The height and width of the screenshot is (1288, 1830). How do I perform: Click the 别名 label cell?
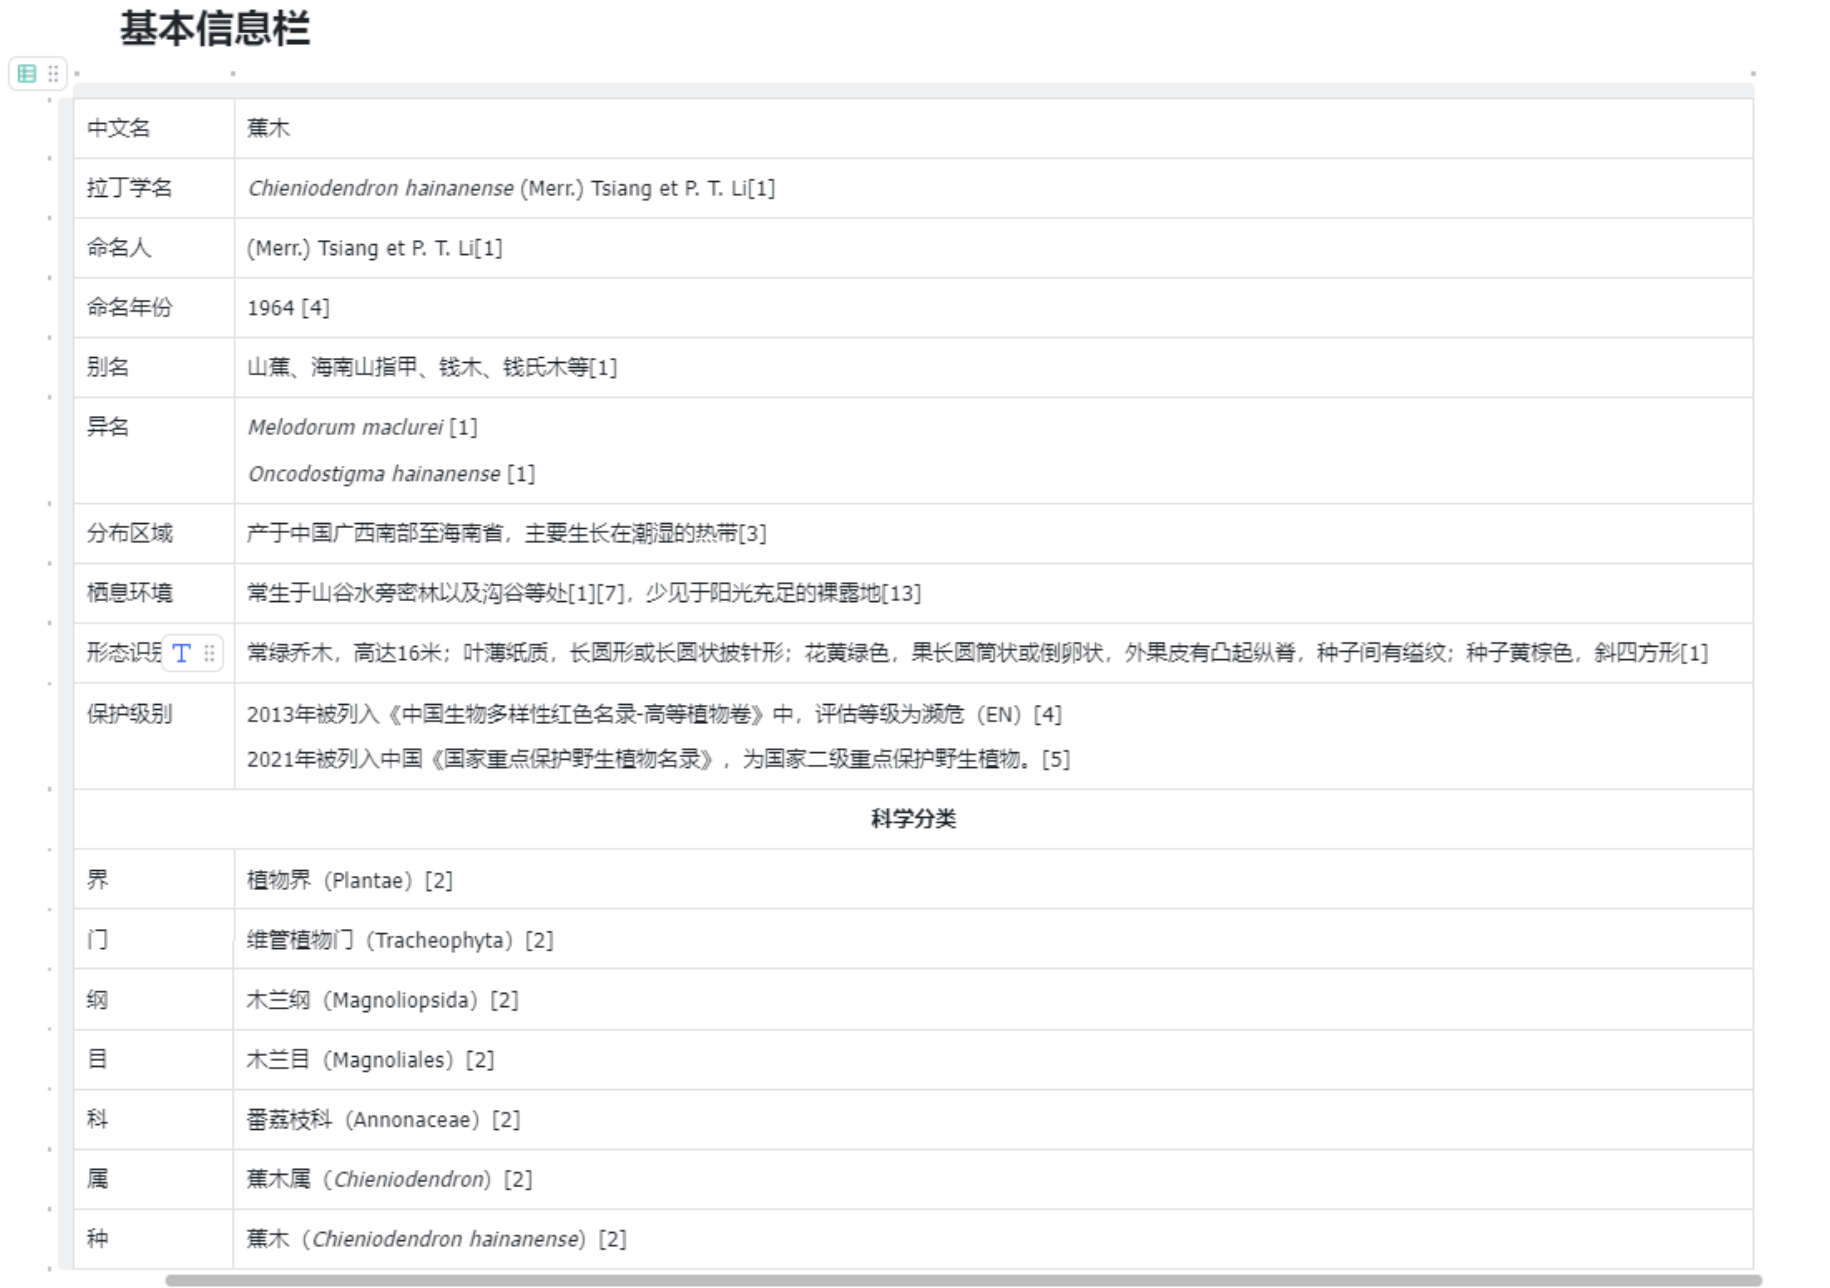(154, 367)
